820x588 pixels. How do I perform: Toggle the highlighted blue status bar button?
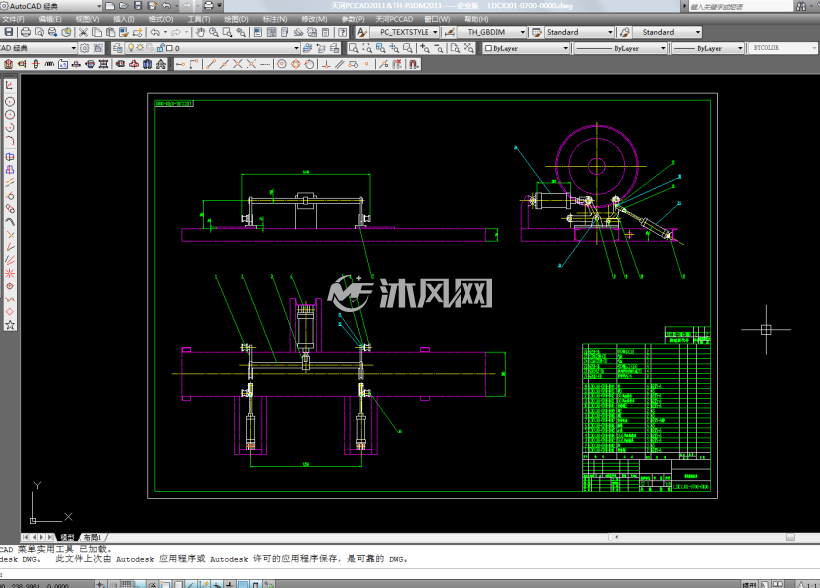243,584
